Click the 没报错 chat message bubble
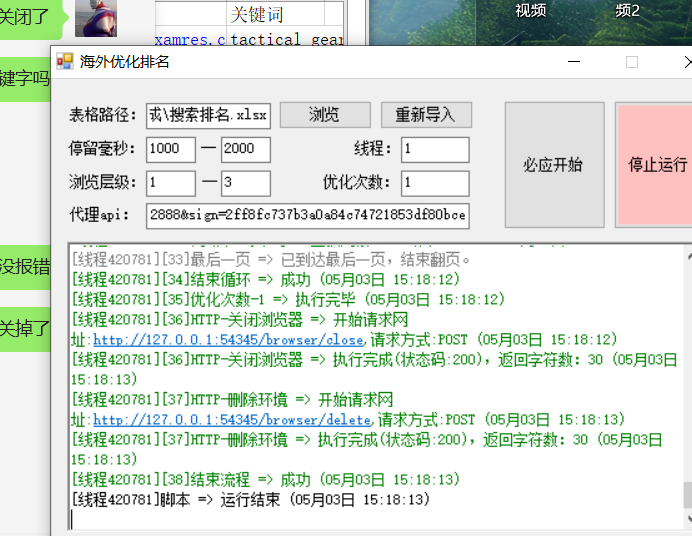The image size is (692, 536). [x=25, y=267]
